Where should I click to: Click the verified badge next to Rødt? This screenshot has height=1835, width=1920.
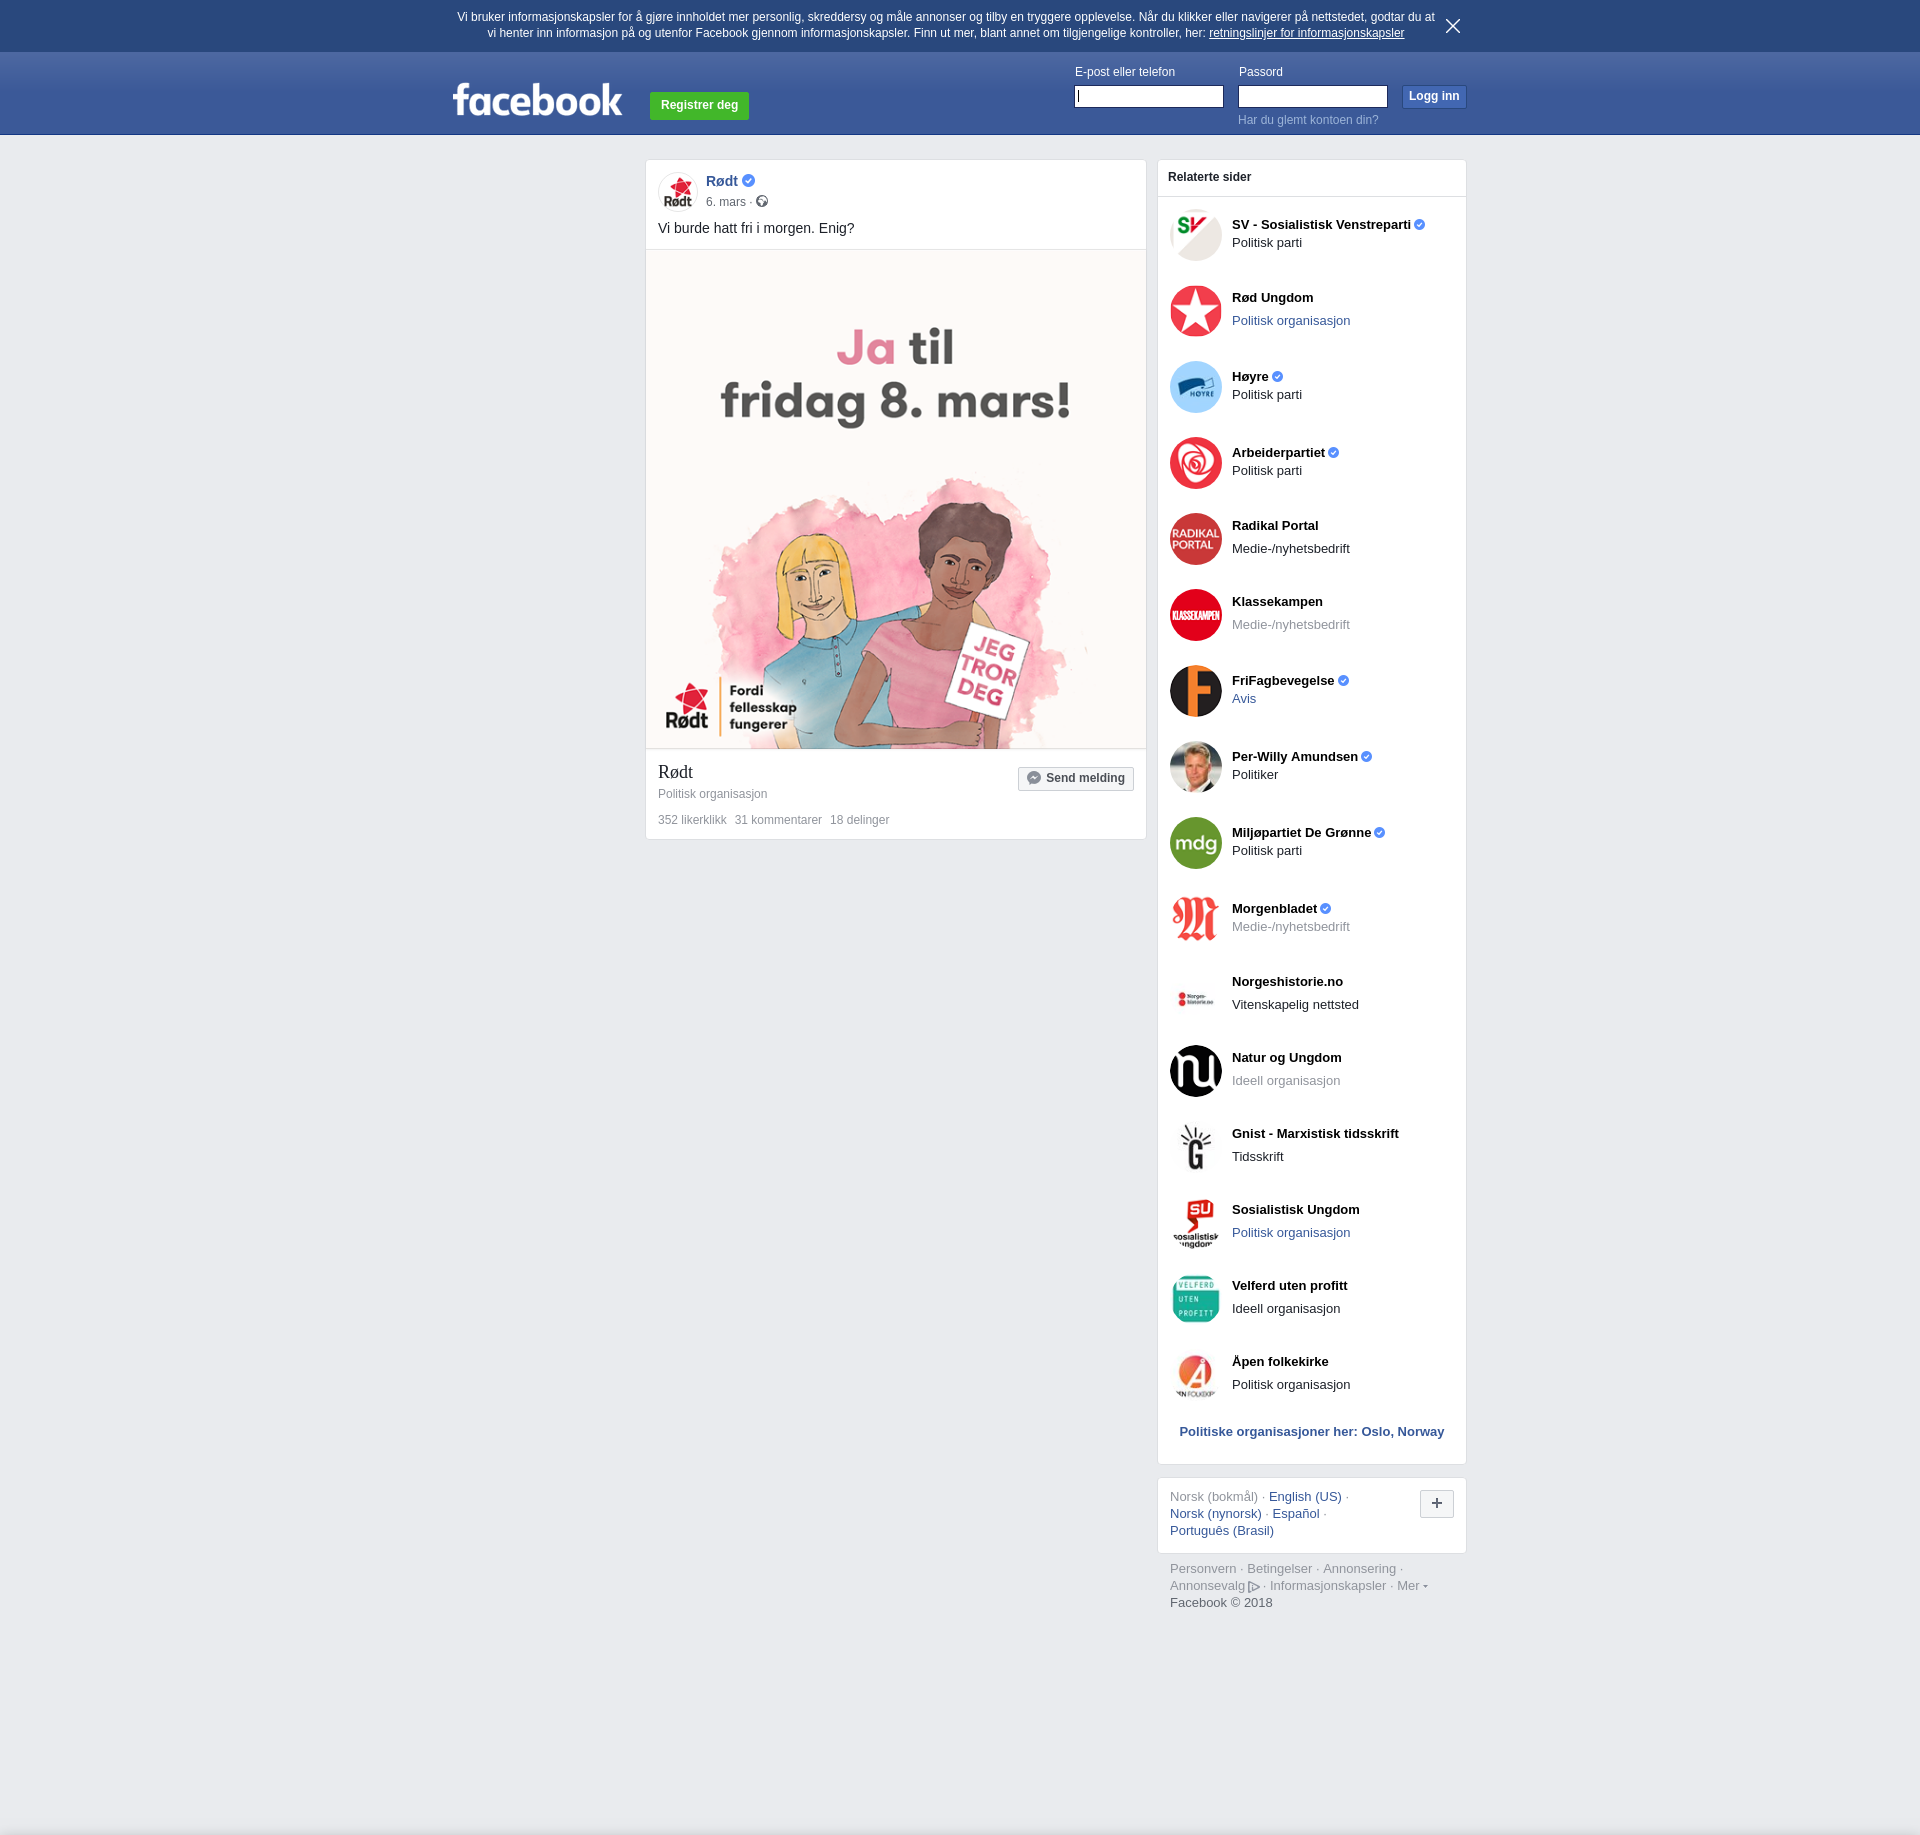(x=749, y=181)
